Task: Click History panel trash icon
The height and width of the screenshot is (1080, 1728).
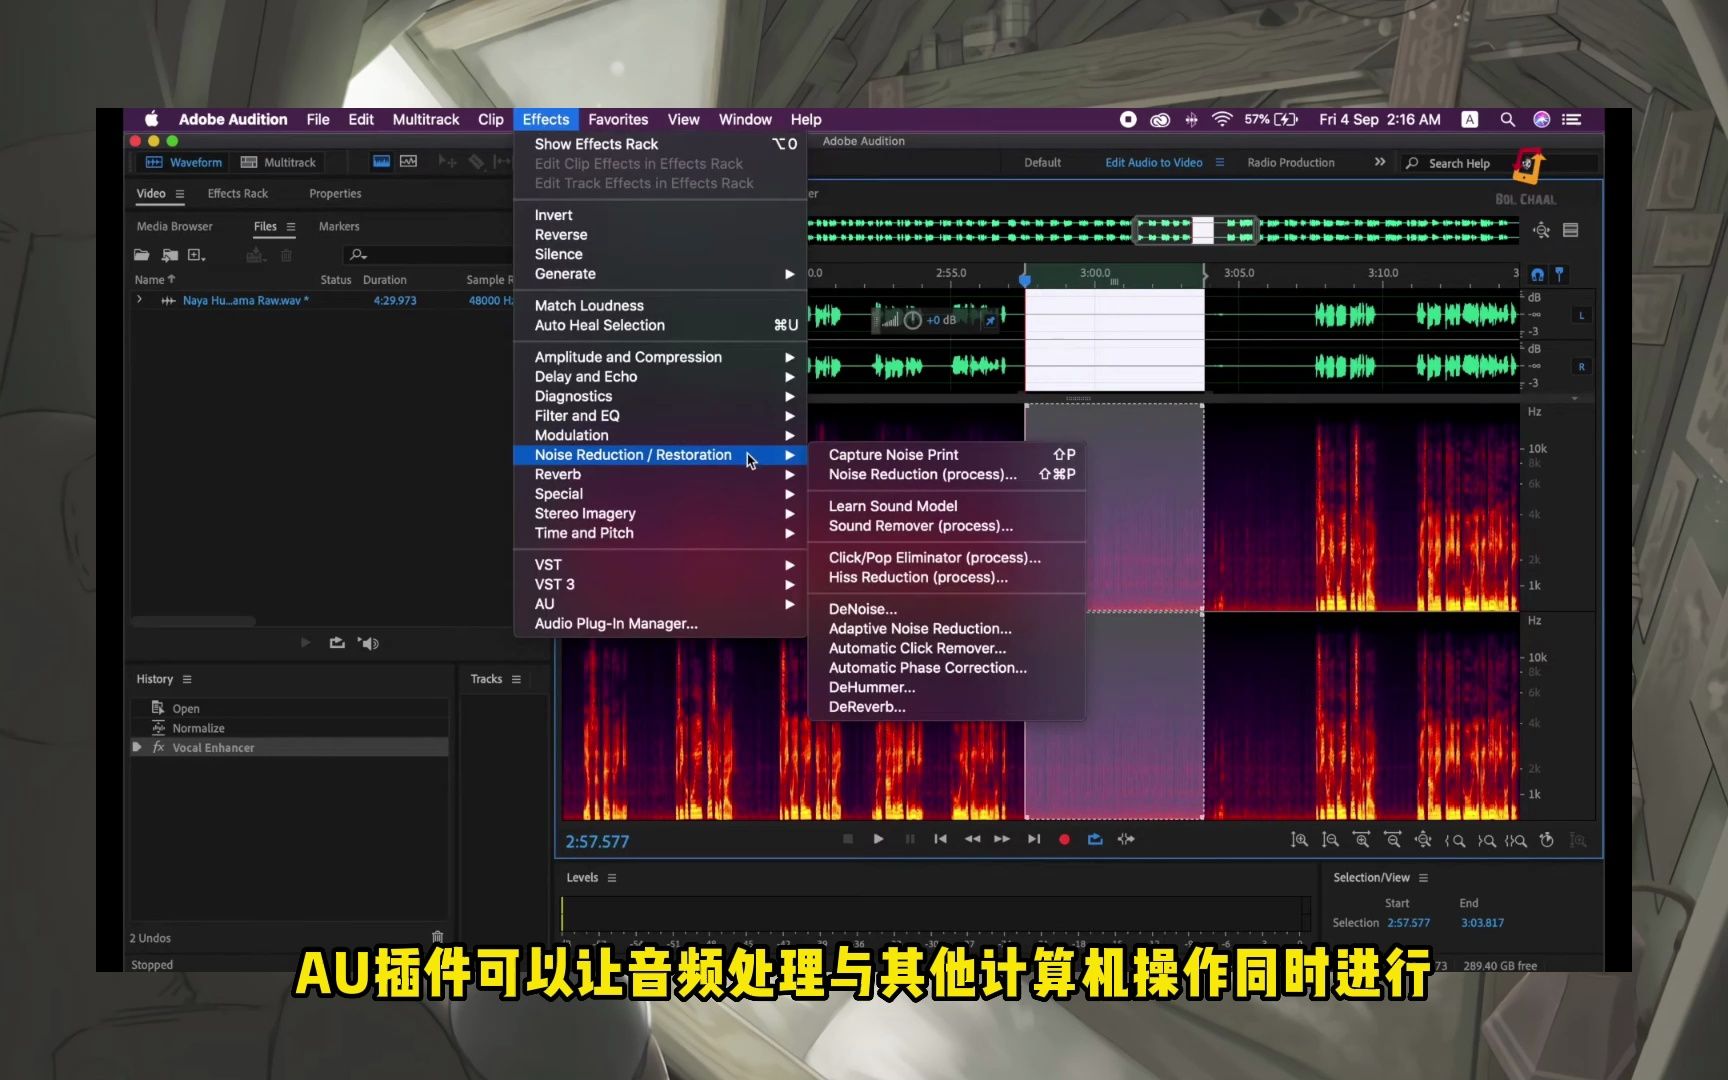Action: pyautogui.click(x=437, y=937)
